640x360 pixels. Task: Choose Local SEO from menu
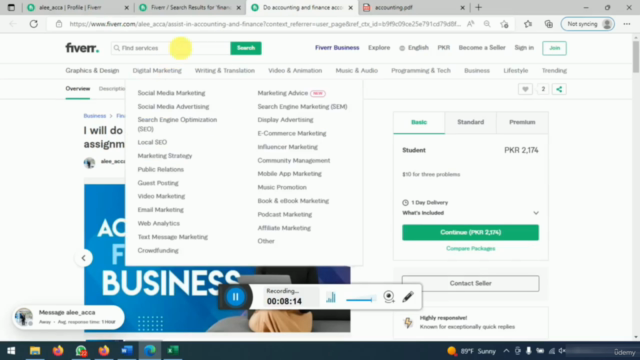pos(152,142)
